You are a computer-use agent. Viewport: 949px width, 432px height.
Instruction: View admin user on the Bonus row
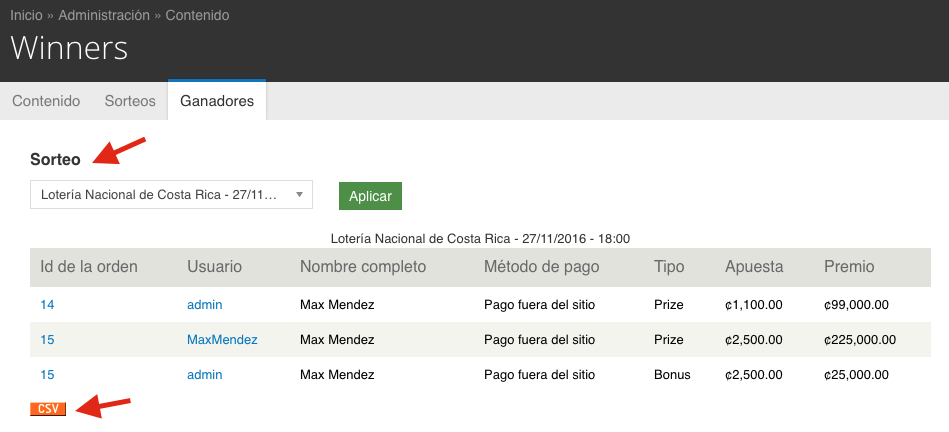point(204,374)
